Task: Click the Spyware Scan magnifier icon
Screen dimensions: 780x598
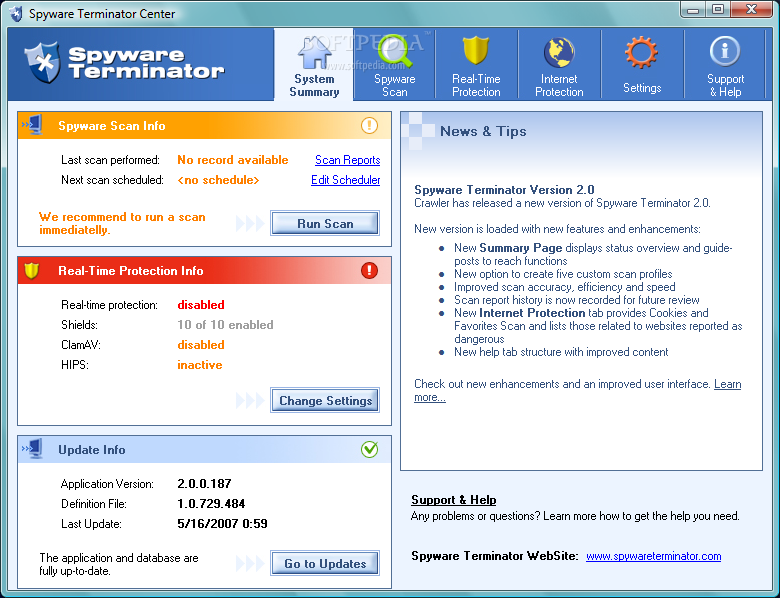Action: 395,51
